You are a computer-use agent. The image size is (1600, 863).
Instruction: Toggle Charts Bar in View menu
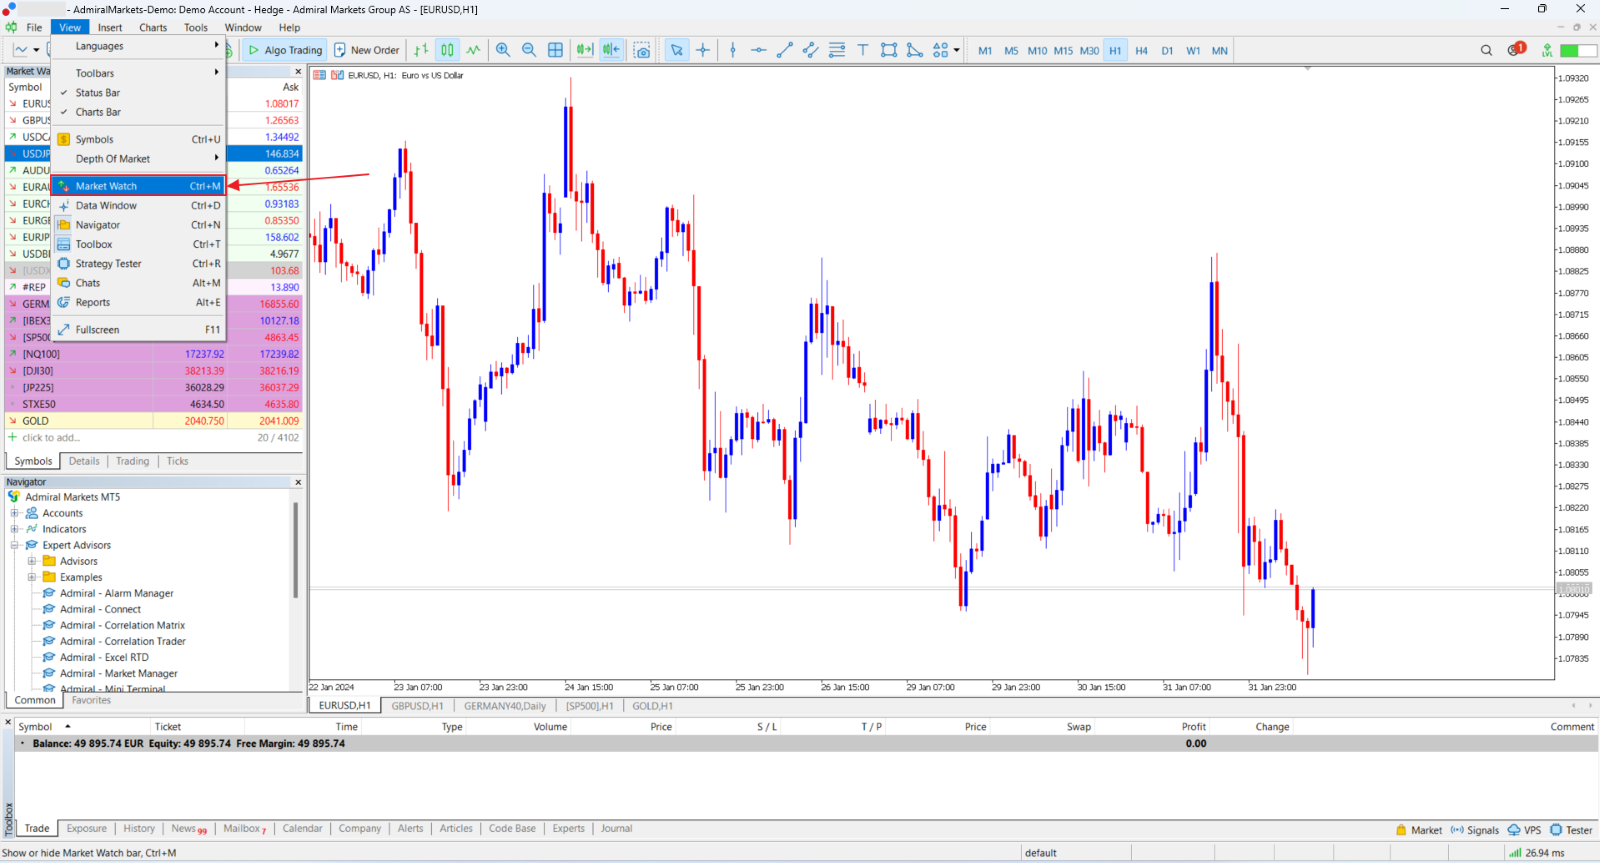tap(139, 112)
